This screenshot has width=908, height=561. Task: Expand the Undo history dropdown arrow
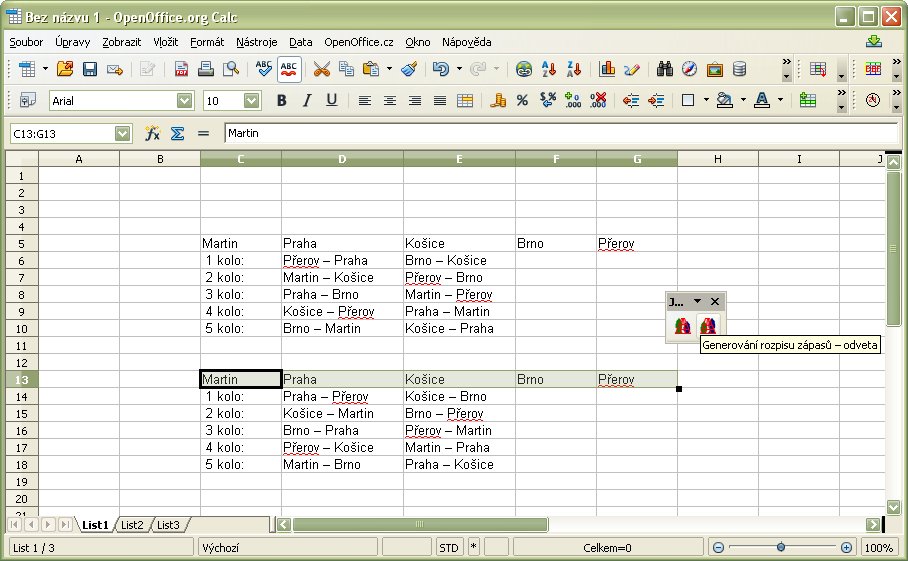click(x=459, y=69)
